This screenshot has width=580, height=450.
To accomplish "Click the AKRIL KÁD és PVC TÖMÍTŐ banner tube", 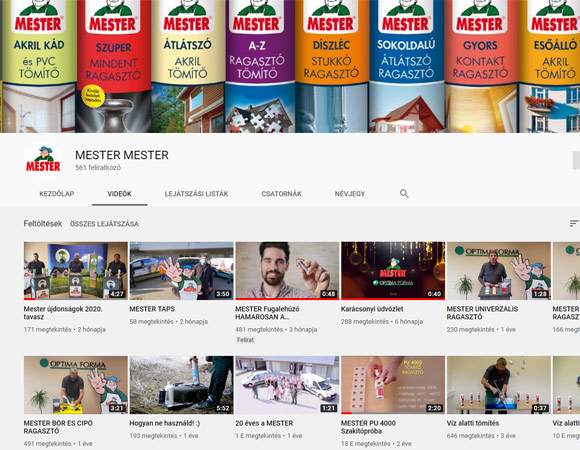I will pos(39,66).
